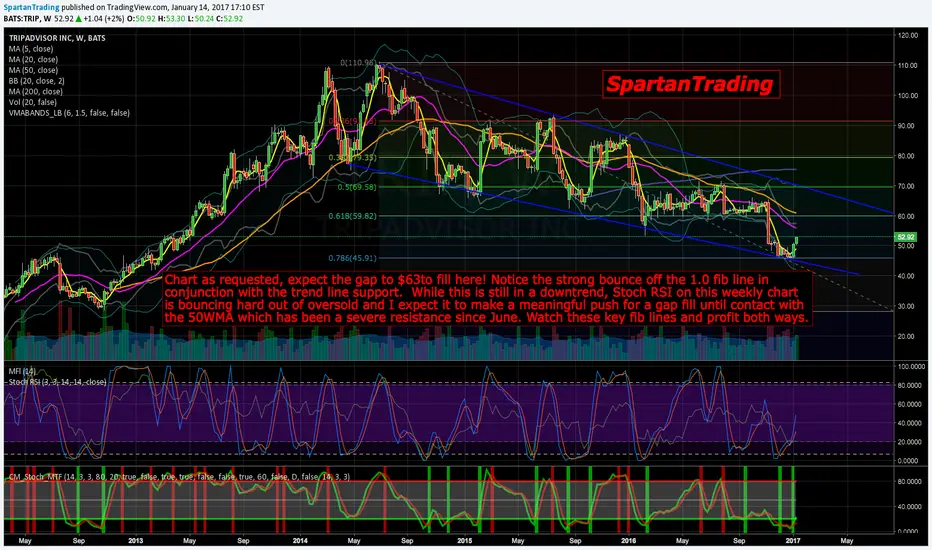Screen dimensions: 932x550
Task: Select the VMABANDS_LB indicator label
Action: [x=69, y=113]
